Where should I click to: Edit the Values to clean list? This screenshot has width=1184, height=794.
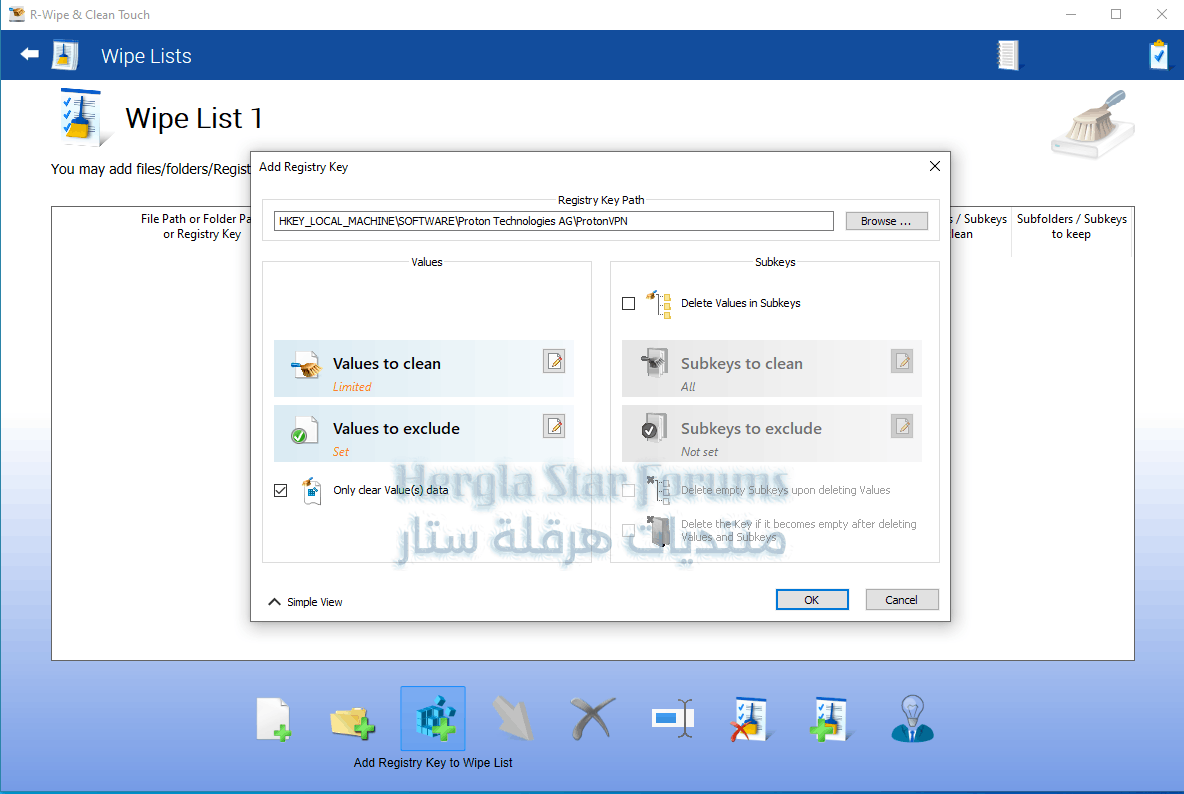coord(554,361)
